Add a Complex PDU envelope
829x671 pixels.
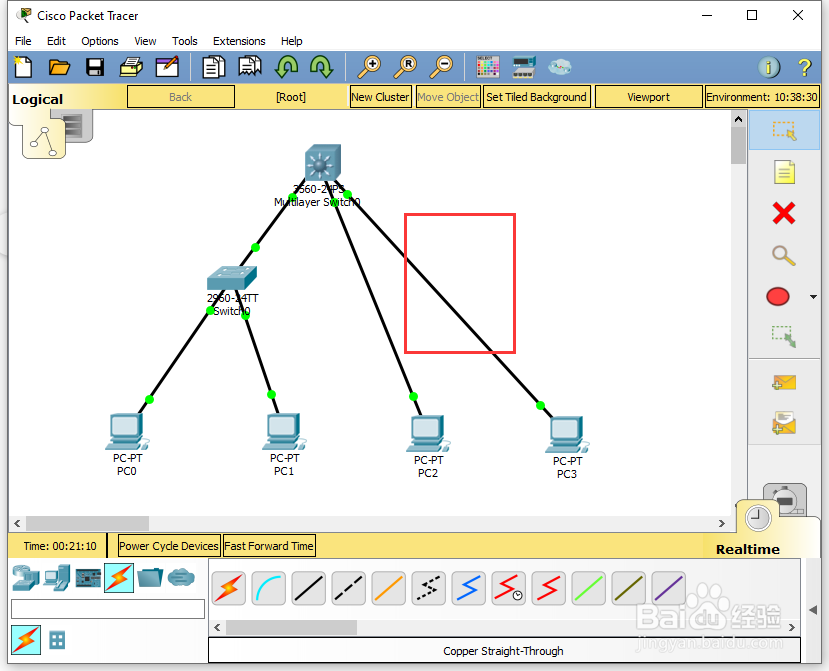pyautogui.click(x=784, y=423)
